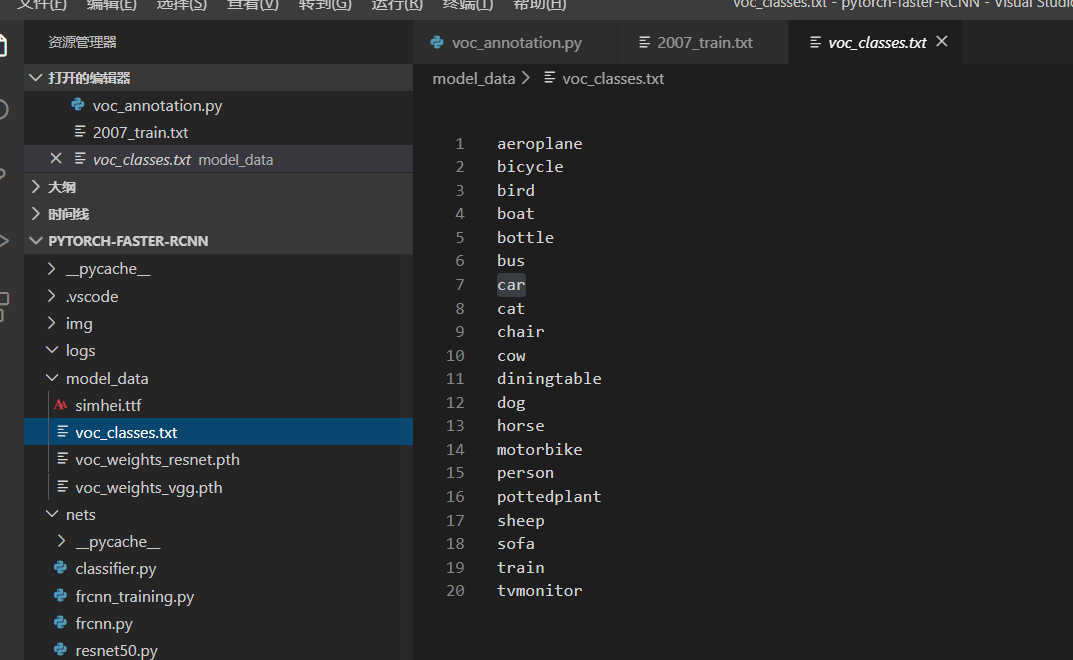Click model_data in the breadcrumb path
This screenshot has height=660, width=1073.
[x=474, y=79]
